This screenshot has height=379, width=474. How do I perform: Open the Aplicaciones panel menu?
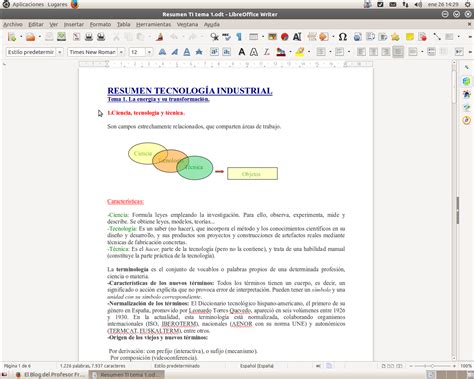28,4
